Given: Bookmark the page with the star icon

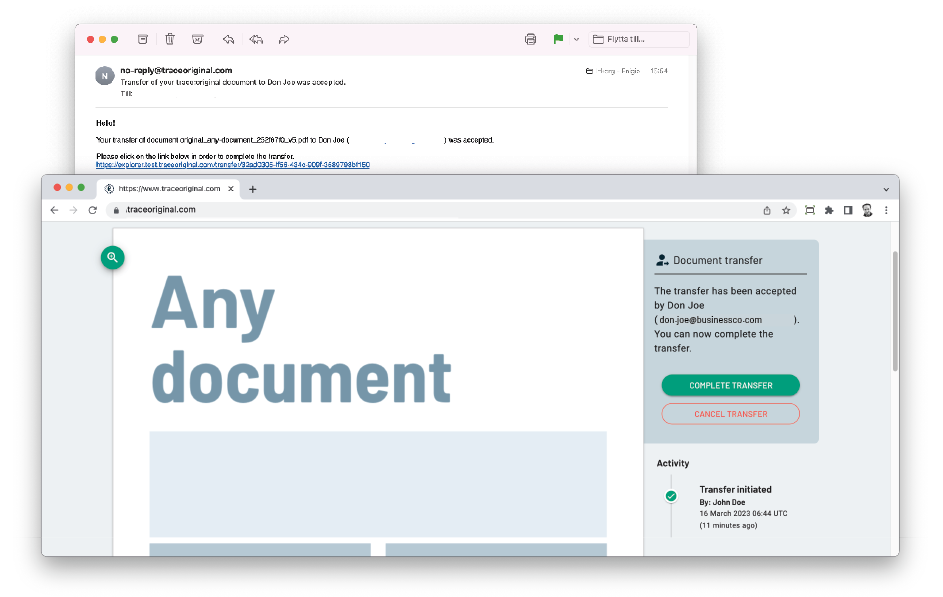Looking at the screenshot, I should (786, 210).
